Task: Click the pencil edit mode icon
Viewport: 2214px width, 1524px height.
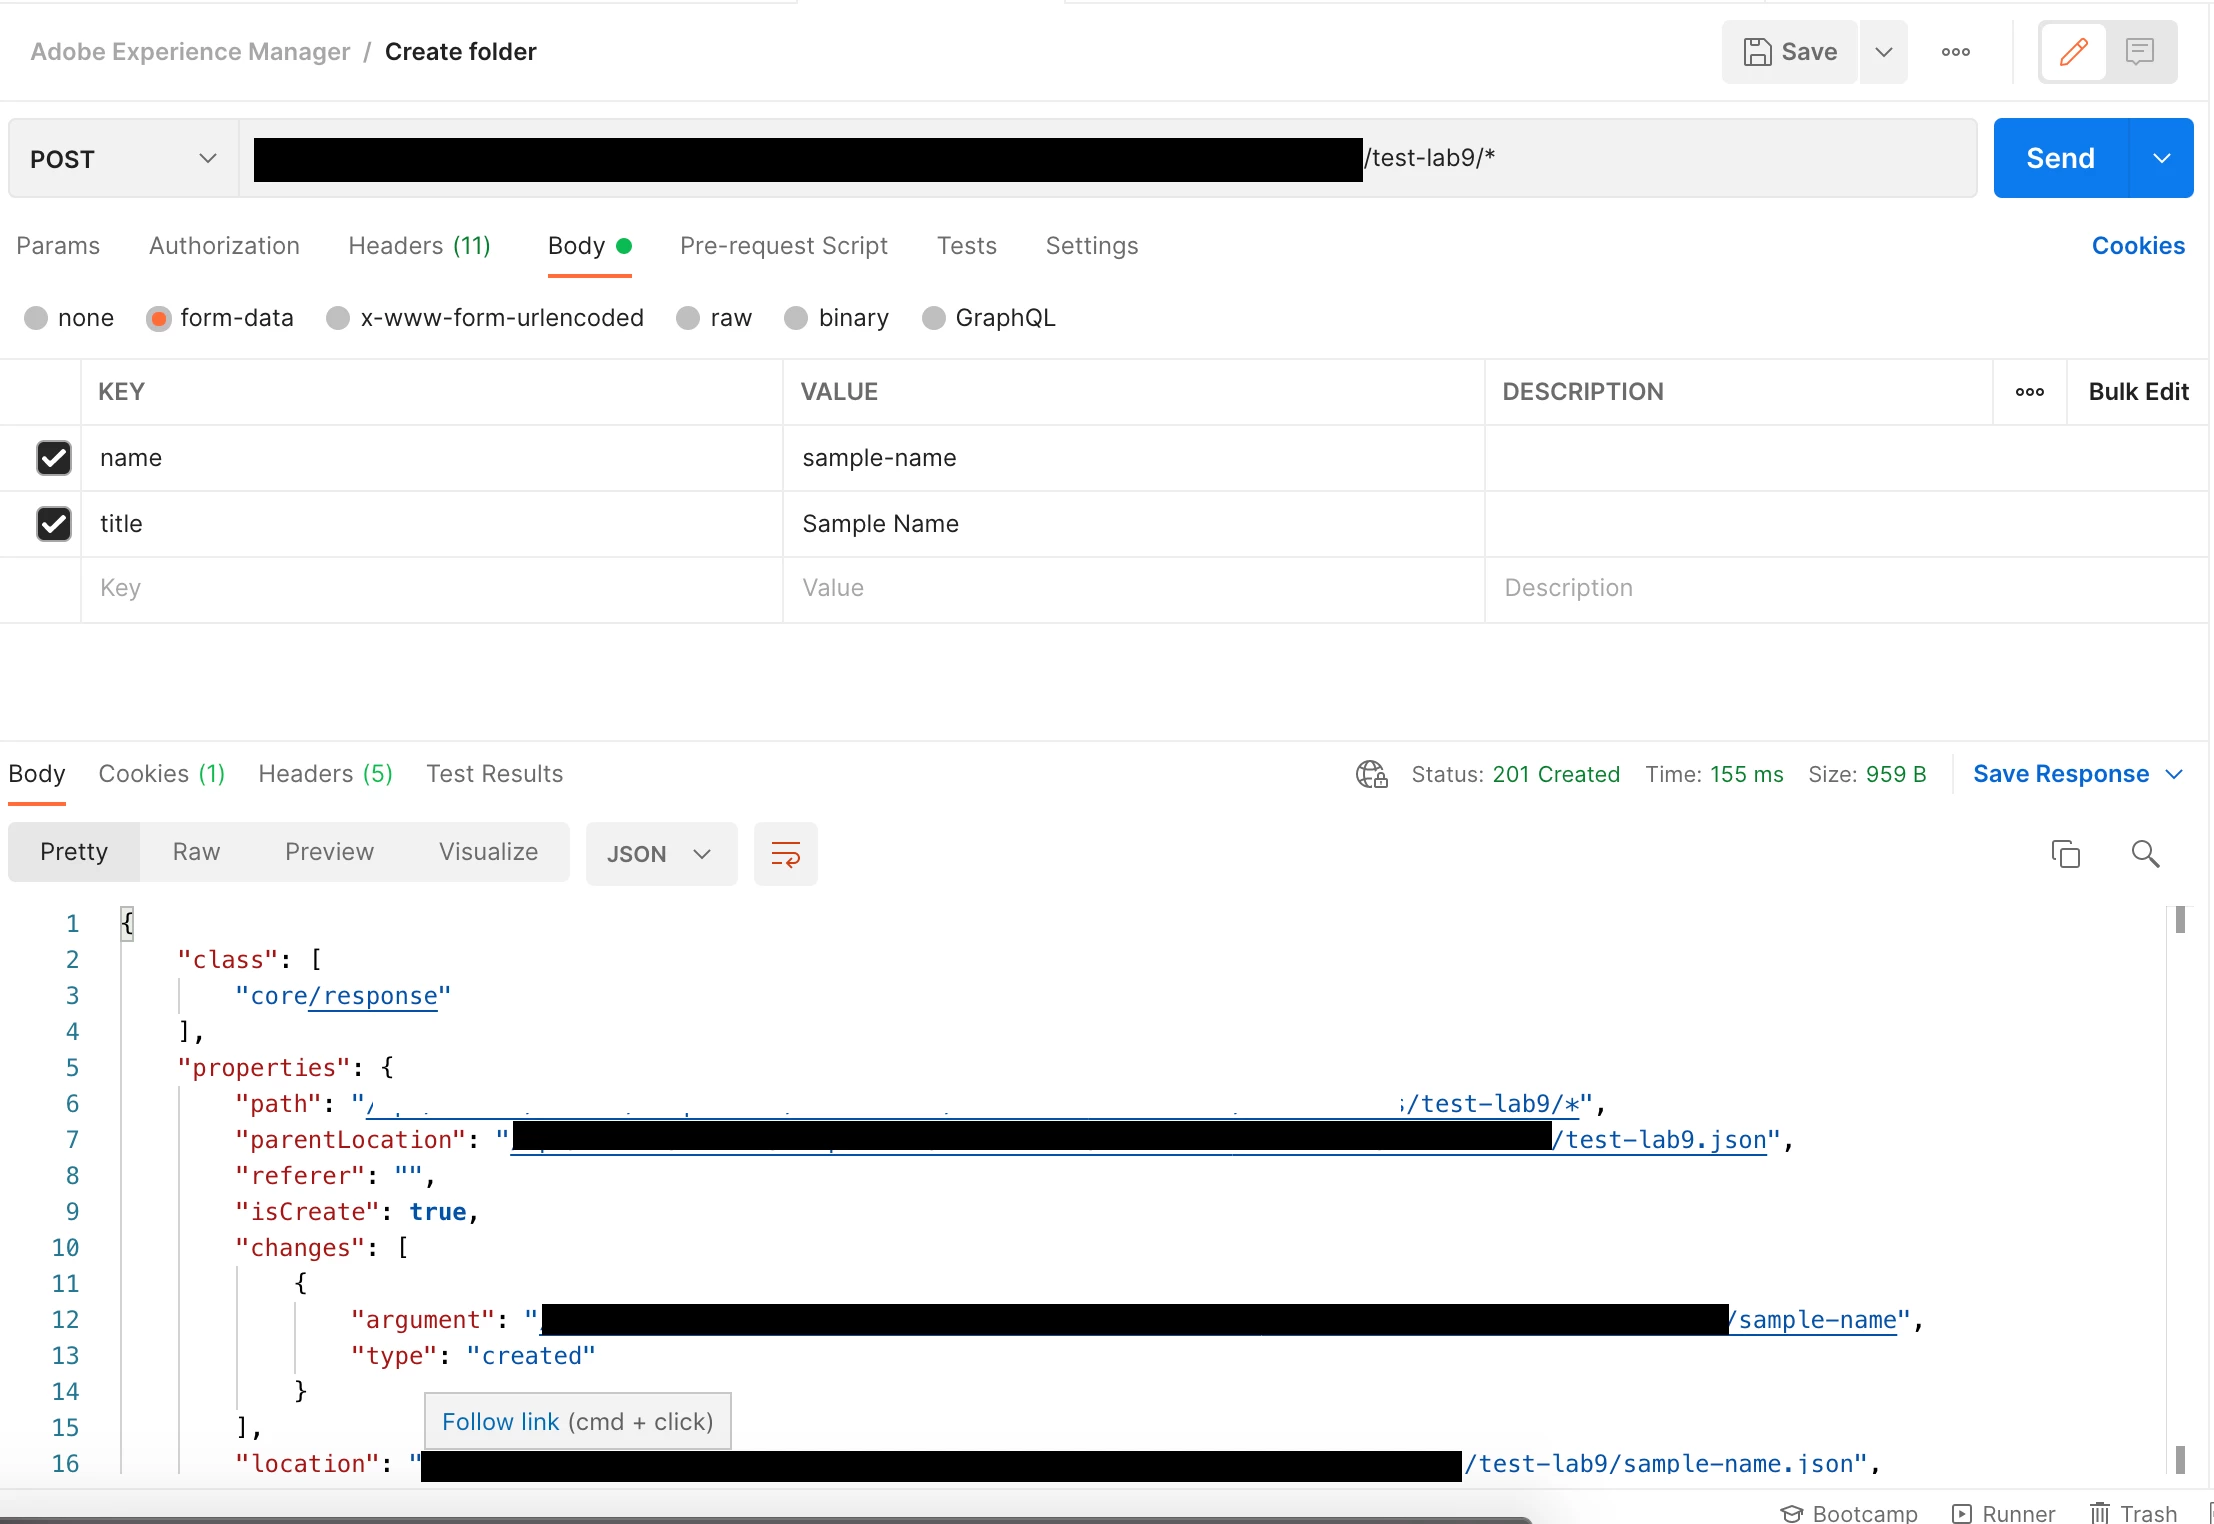Action: pos(2073,51)
